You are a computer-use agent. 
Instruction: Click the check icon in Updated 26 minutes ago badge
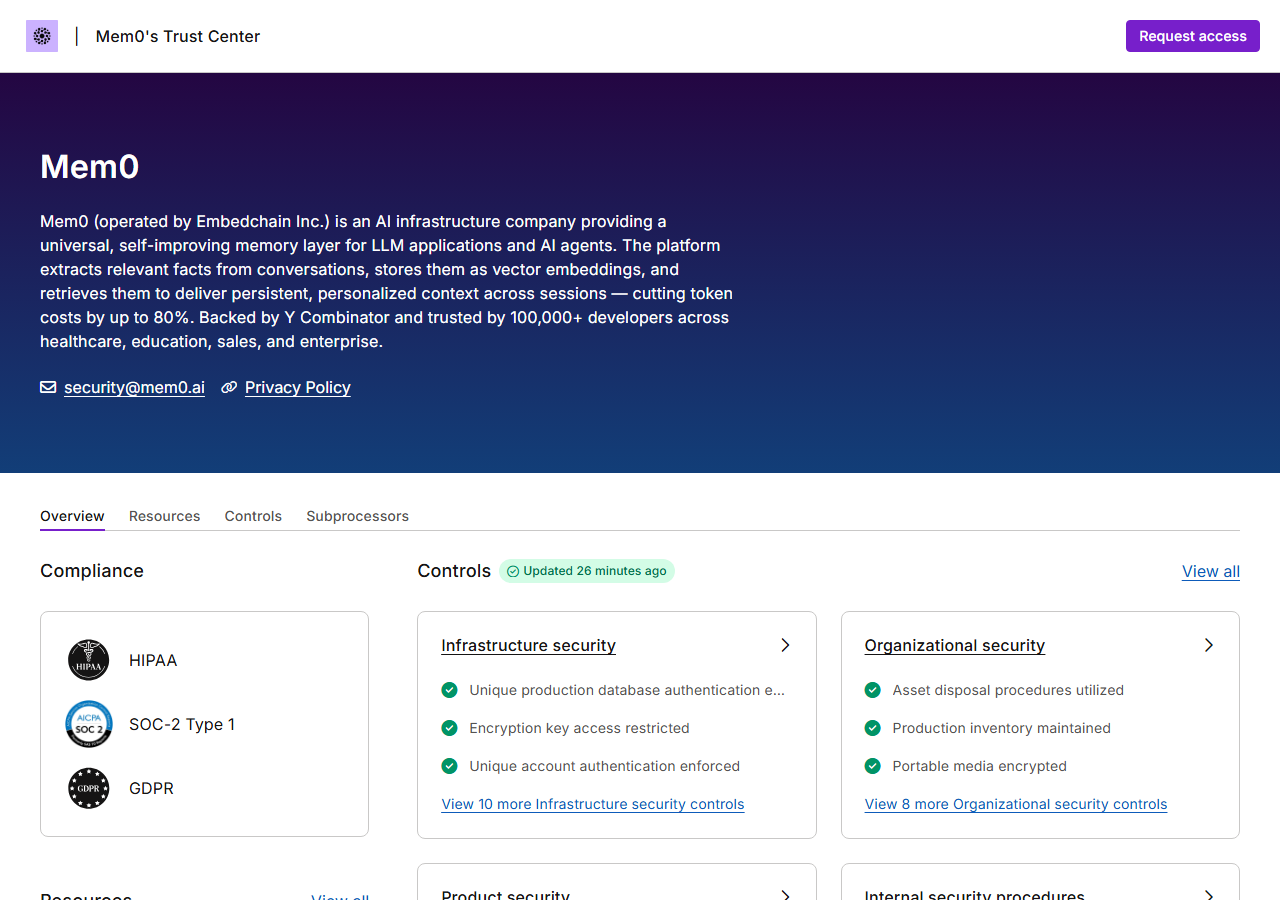coord(513,571)
